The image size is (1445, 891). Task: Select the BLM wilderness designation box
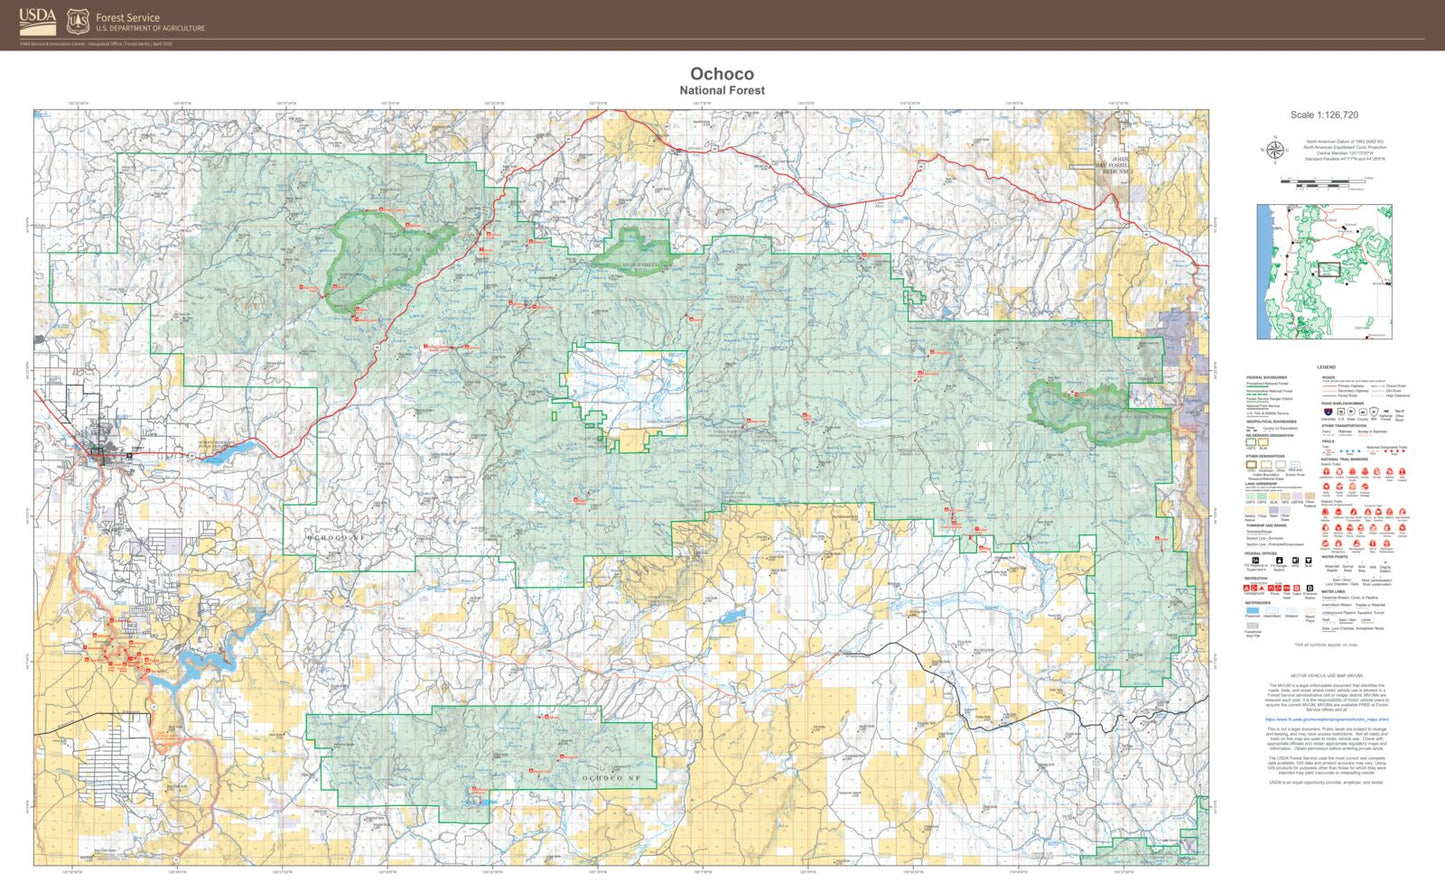point(1263,442)
